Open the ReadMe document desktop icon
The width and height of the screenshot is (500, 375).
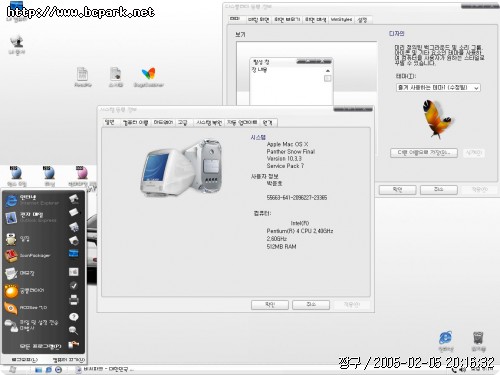[82, 77]
